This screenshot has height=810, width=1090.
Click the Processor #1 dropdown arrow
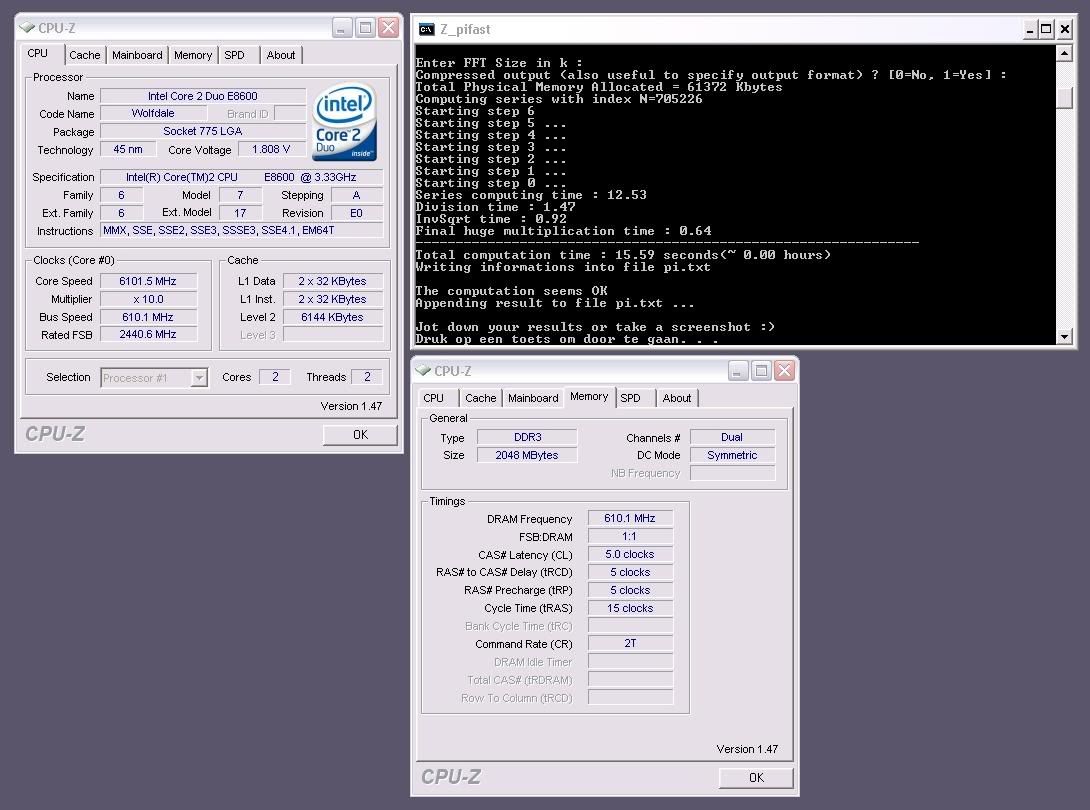tap(200, 378)
